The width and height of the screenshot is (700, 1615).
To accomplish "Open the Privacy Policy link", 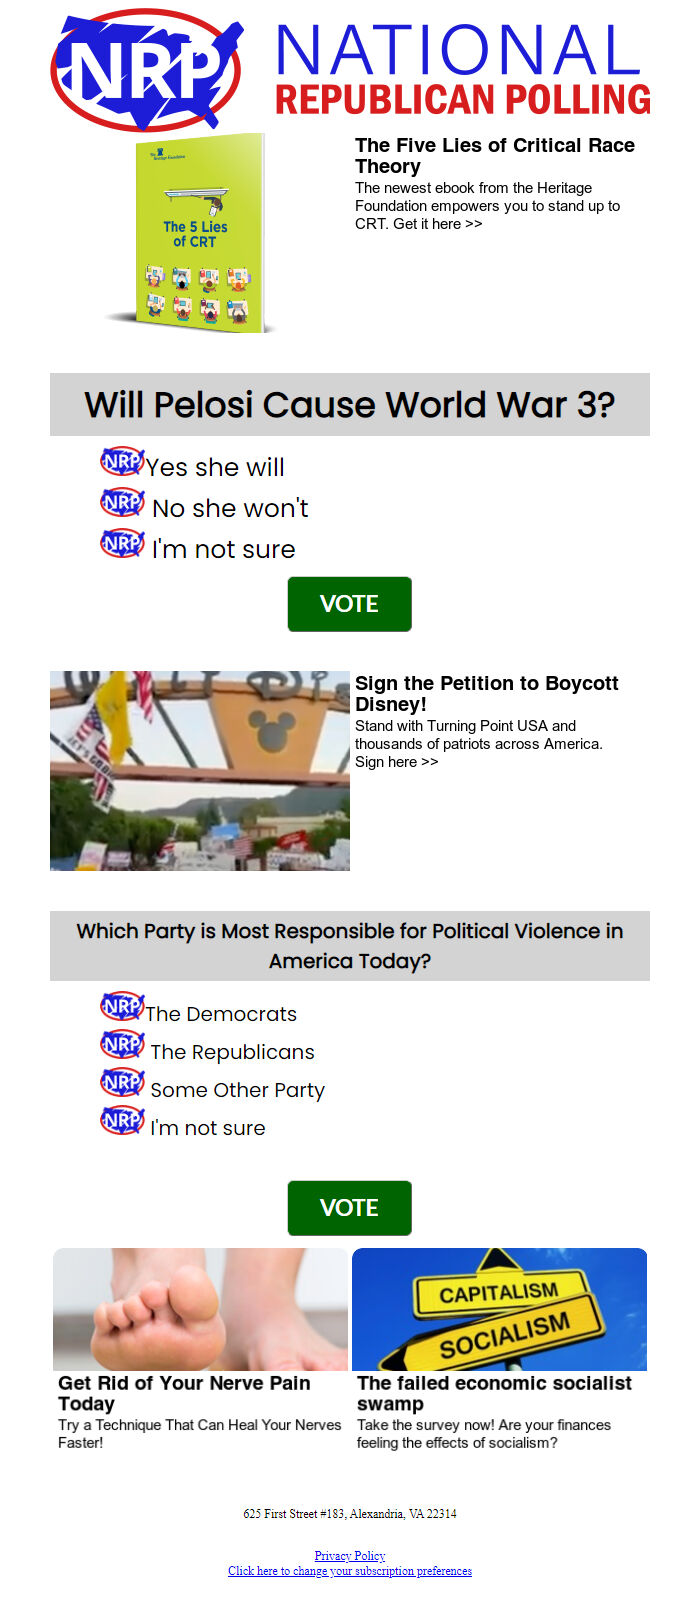I will [x=349, y=1555].
